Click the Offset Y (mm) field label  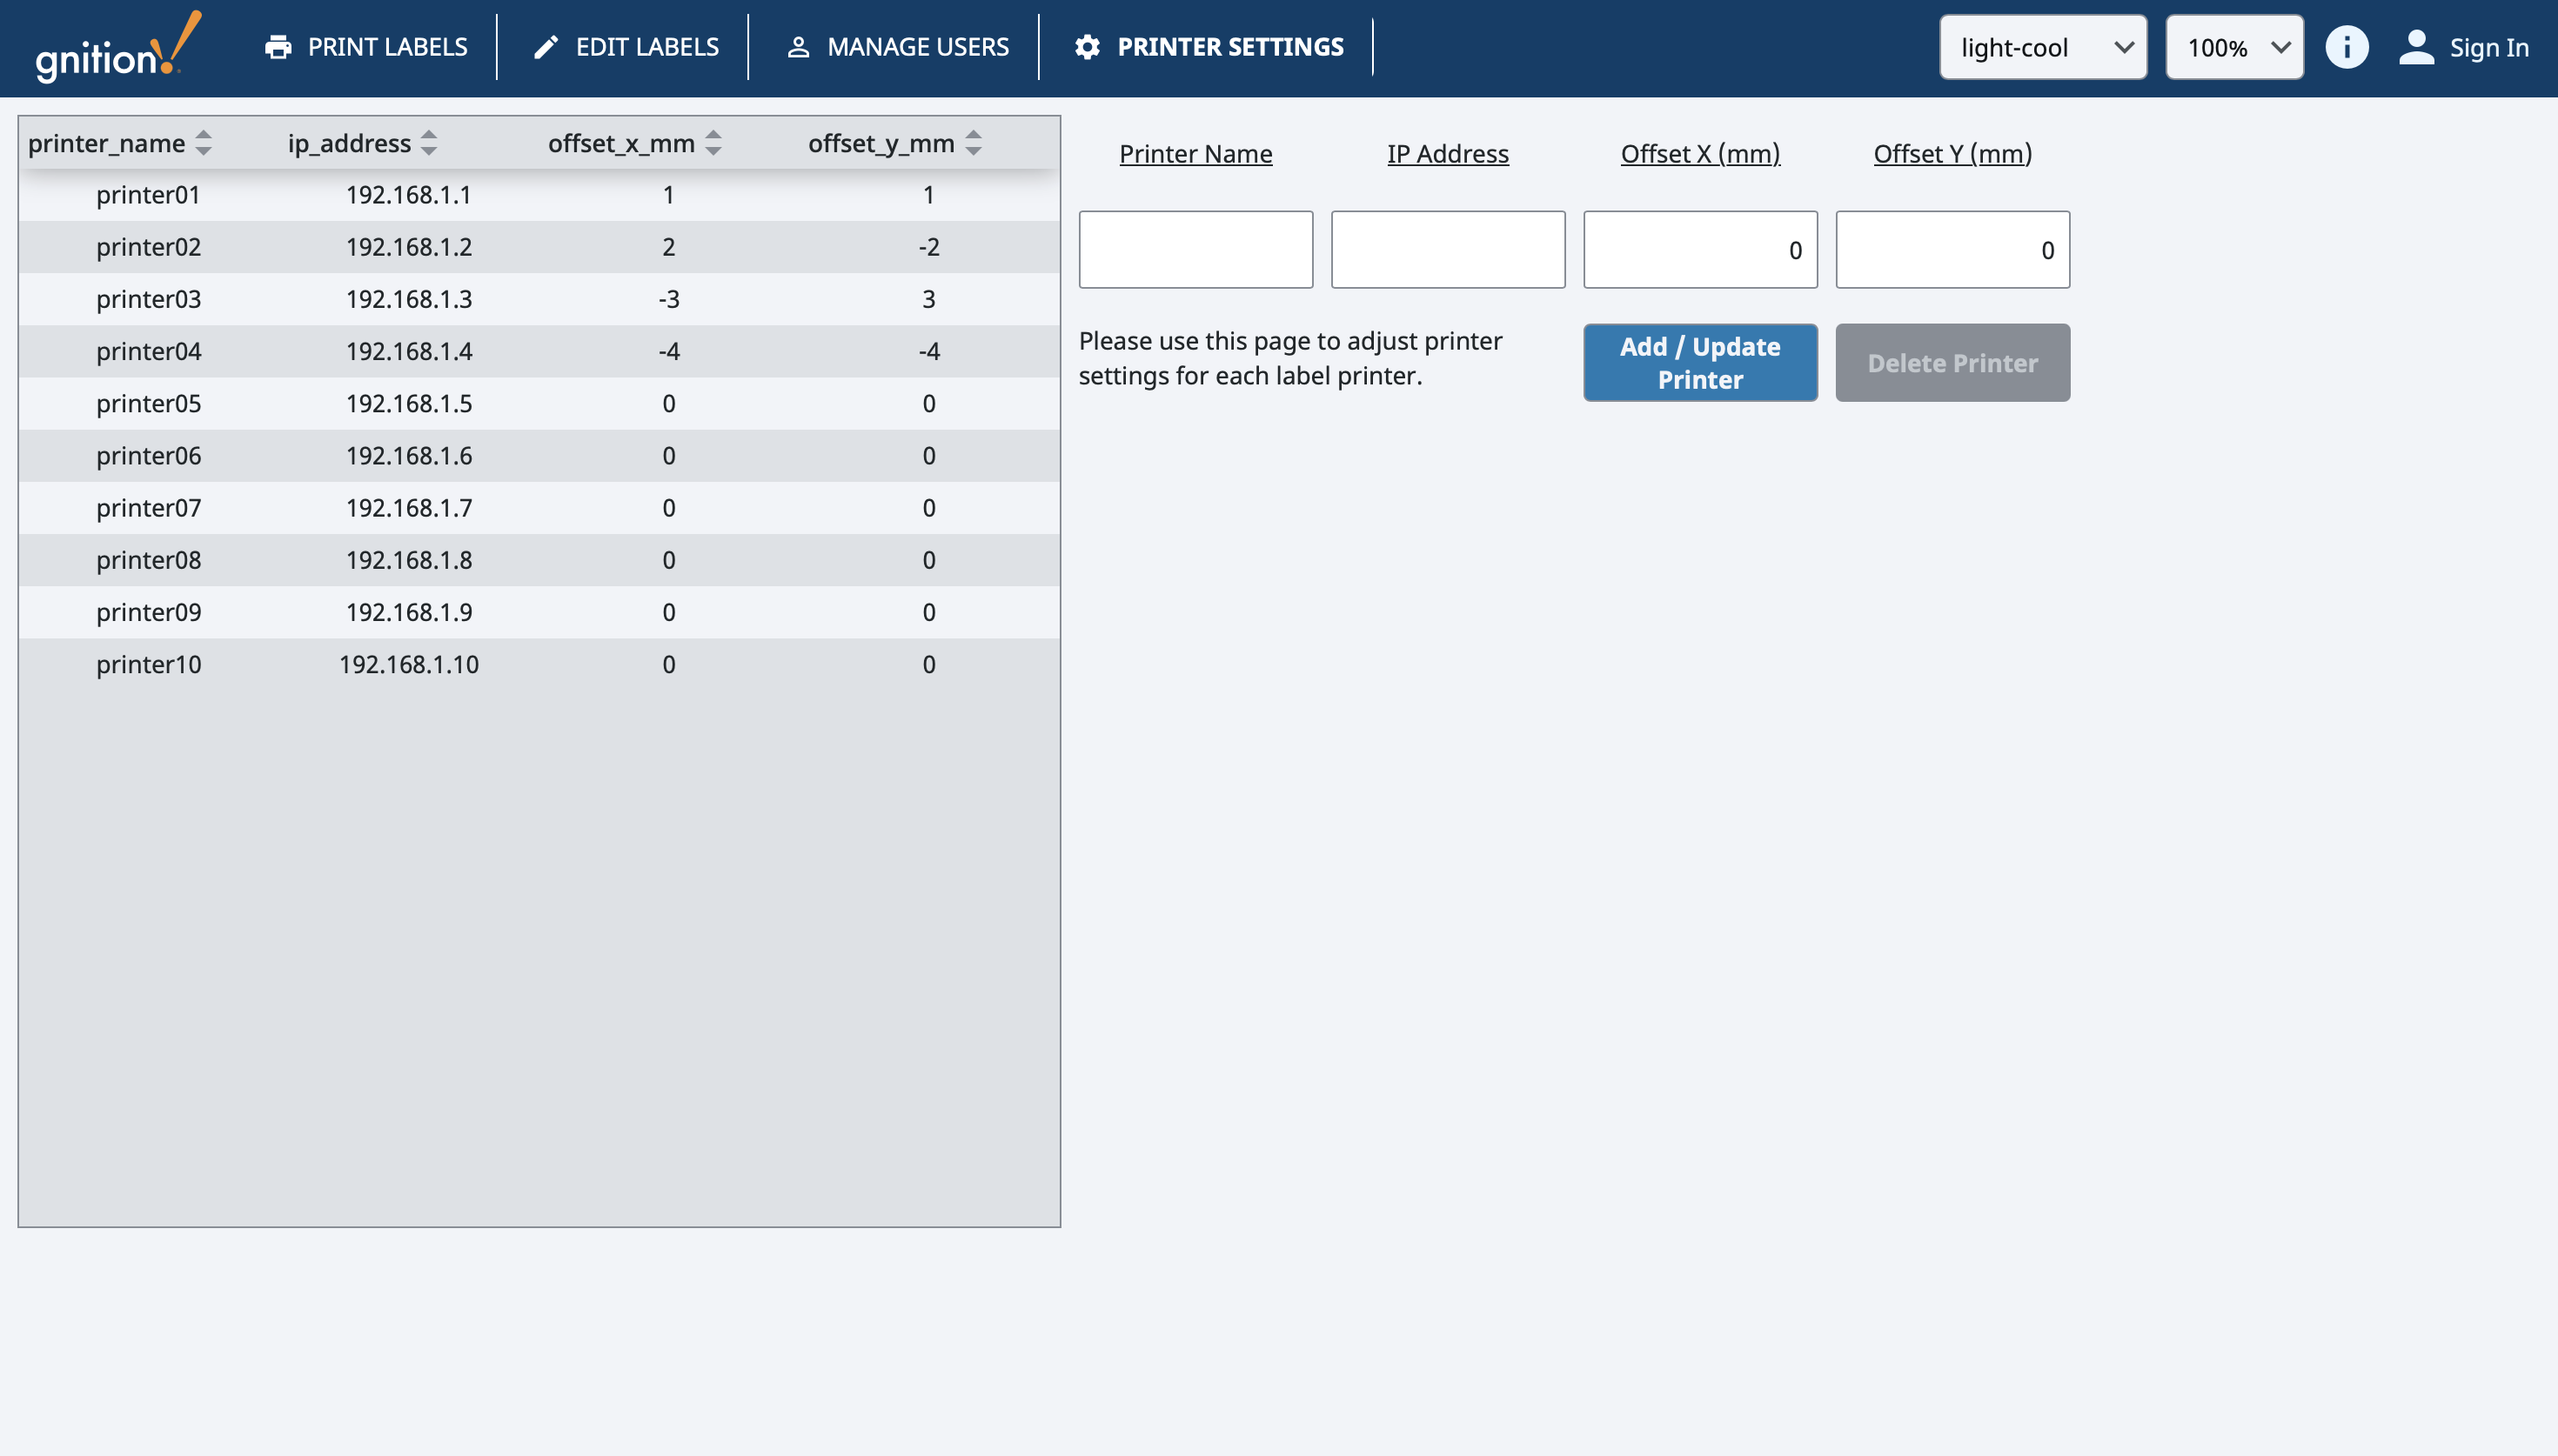tap(1952, 154)
